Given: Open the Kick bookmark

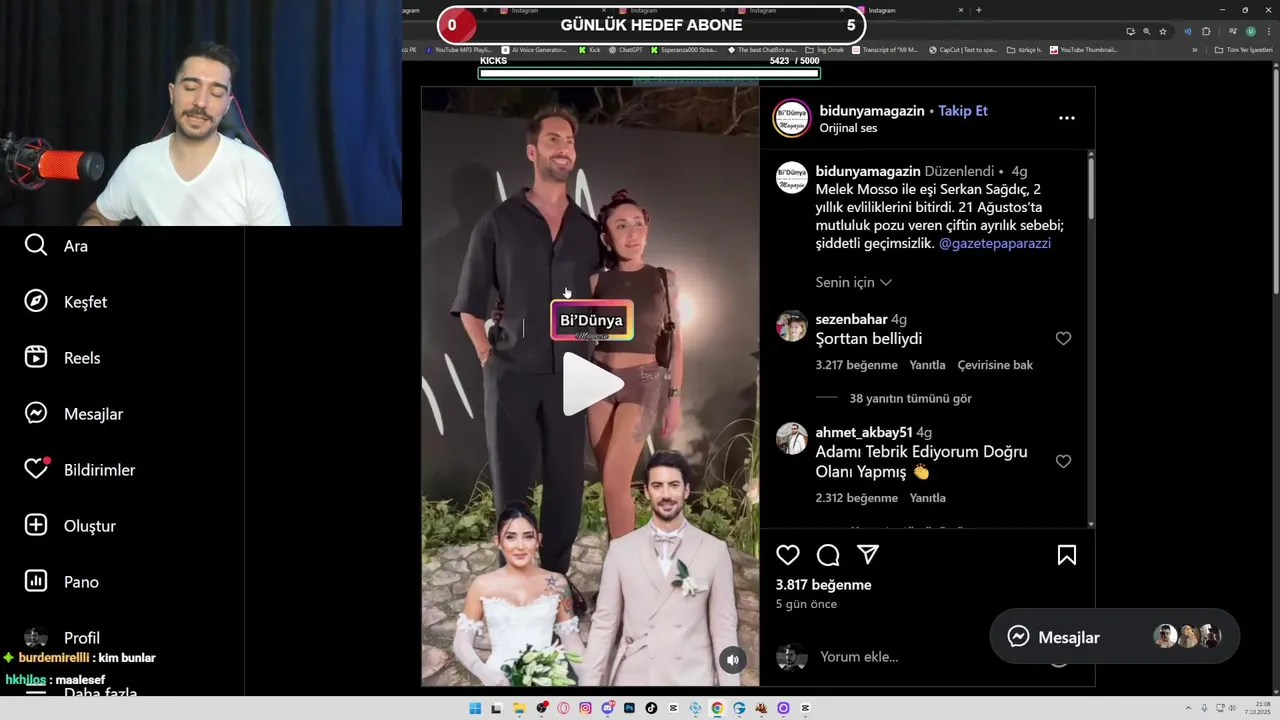Looking at the screenshot, I should tap(589, 49).
